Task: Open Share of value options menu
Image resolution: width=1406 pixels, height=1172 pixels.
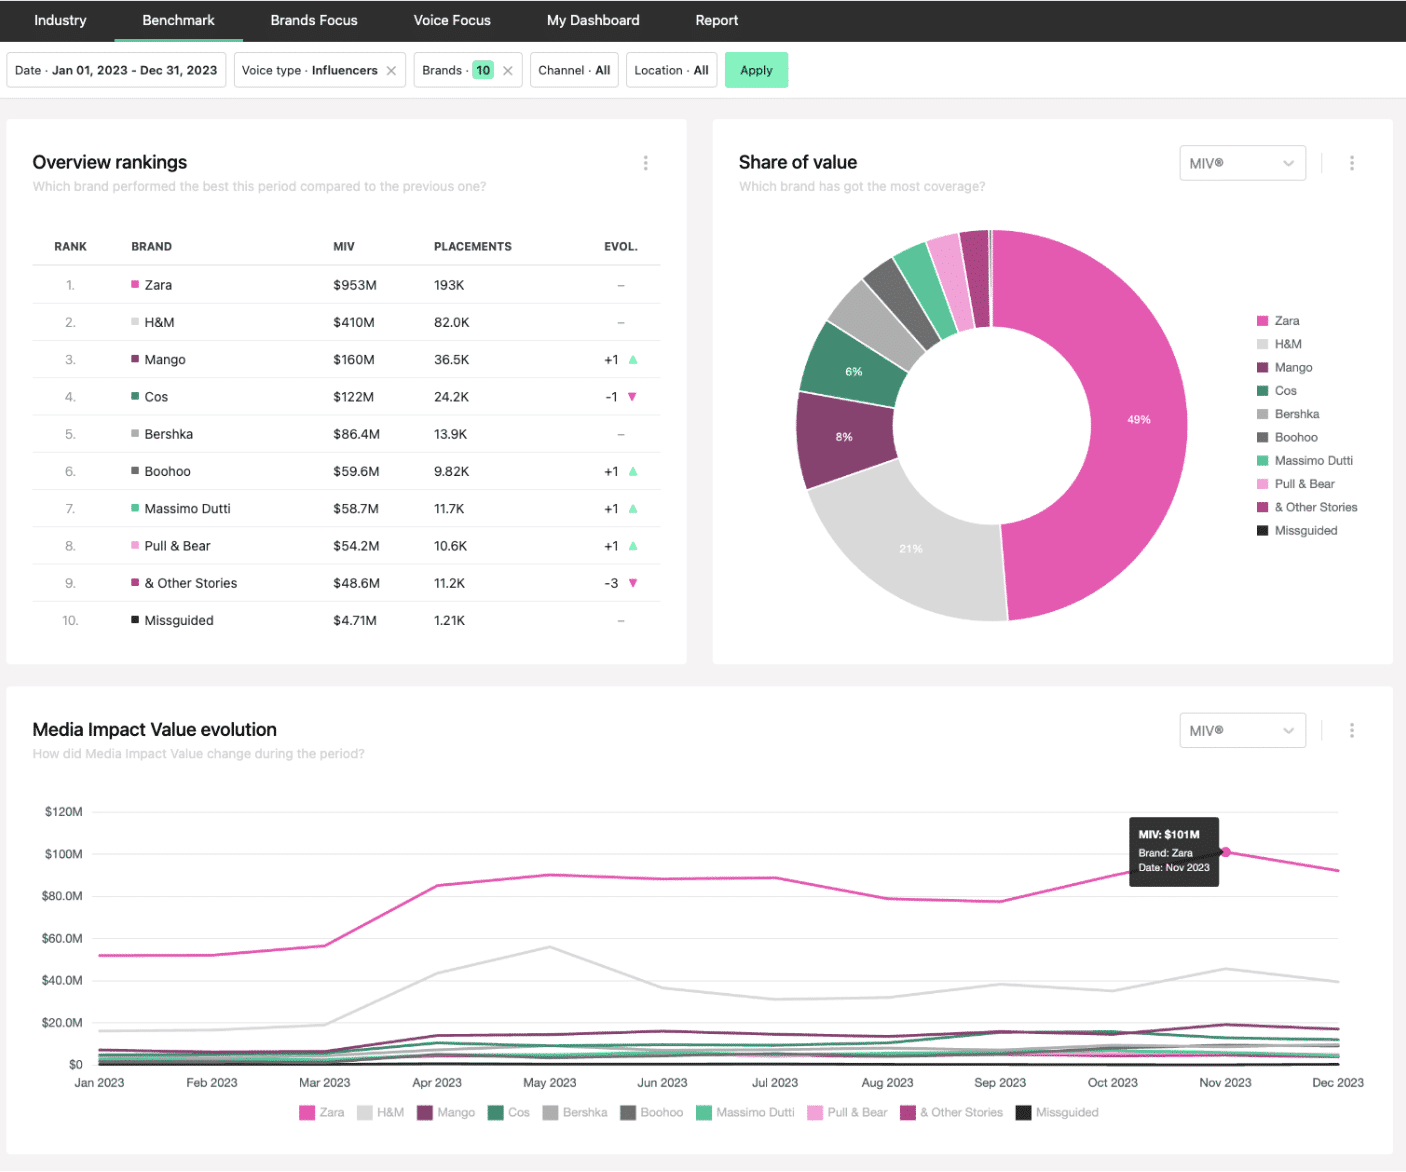Action: [x=1352, y=163]
